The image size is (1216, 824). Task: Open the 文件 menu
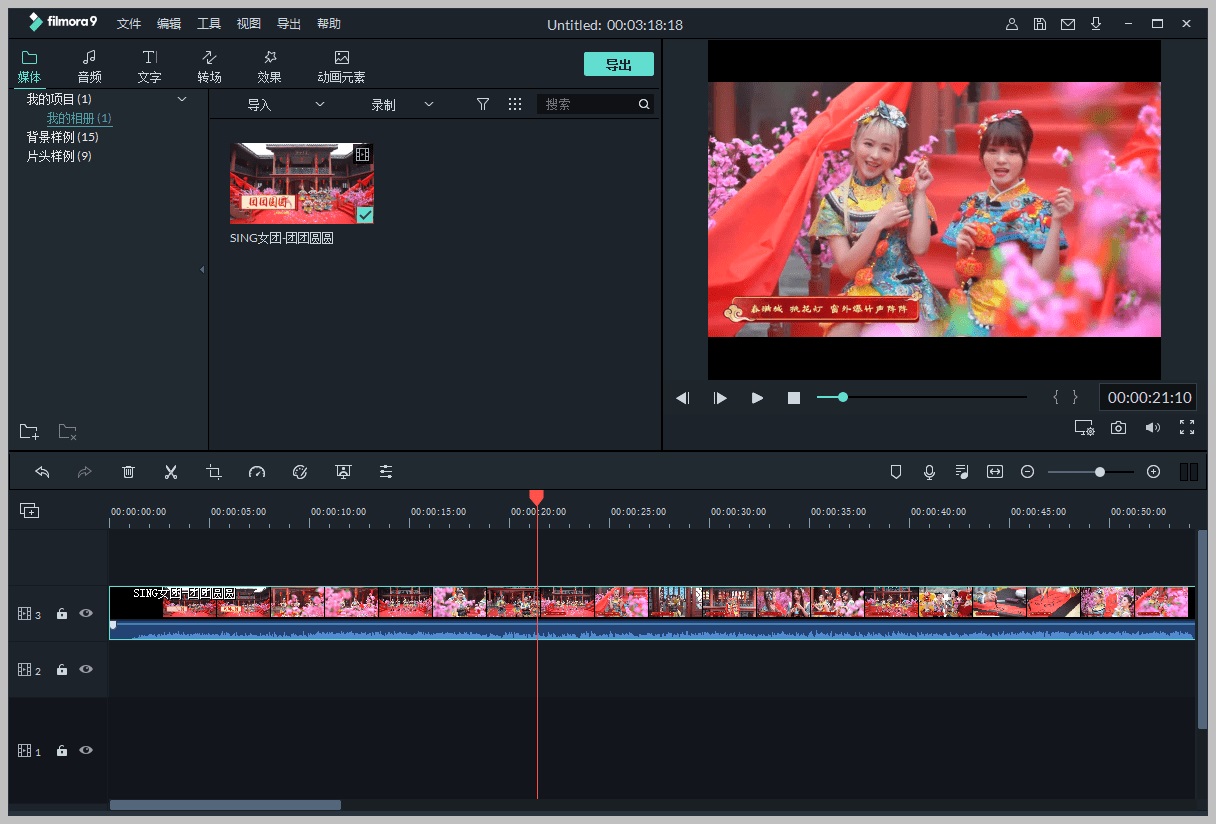129,24
